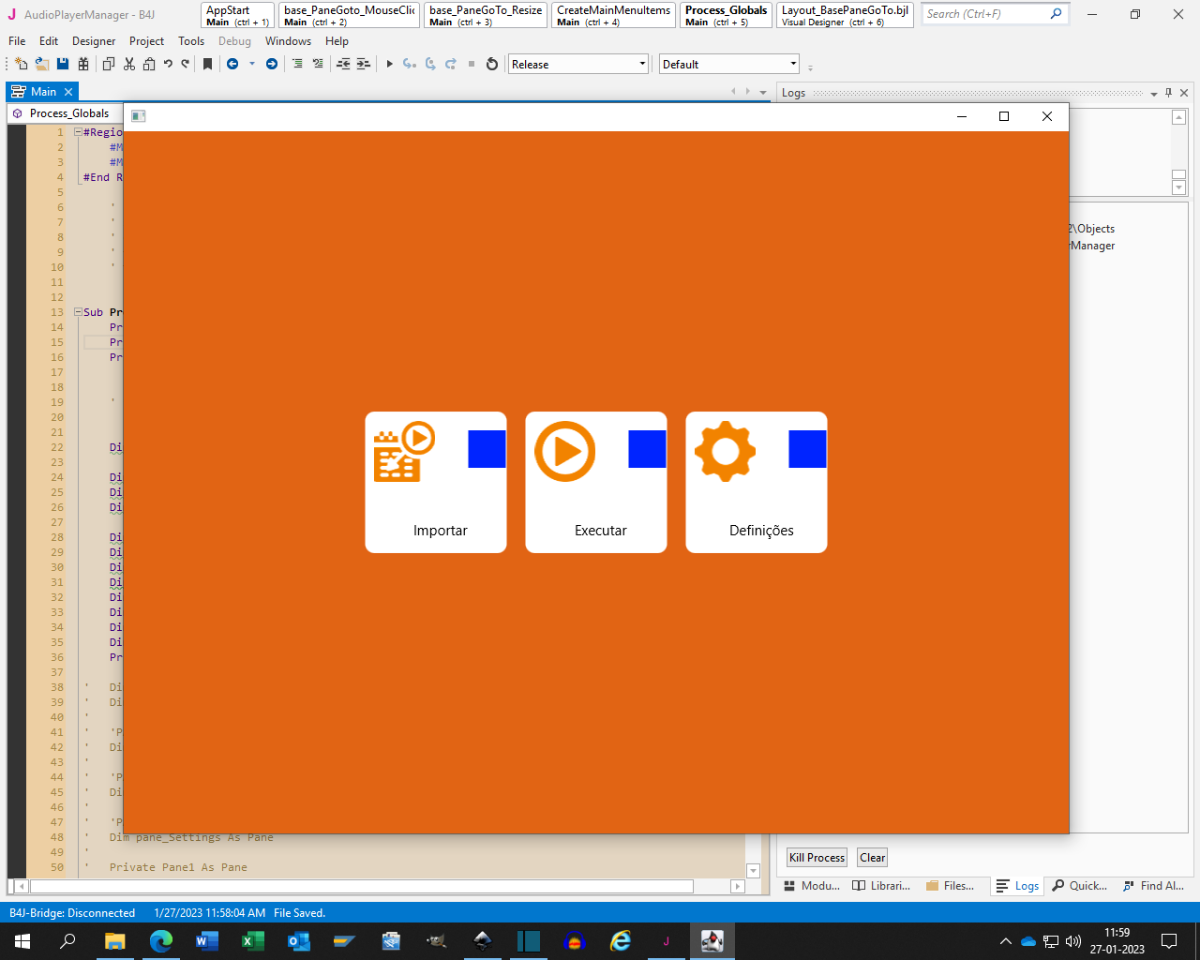Jump to CreateMainMenuItems shortcut
Image resolution: width=1200 pixels, height=960 pixels.
613,15
